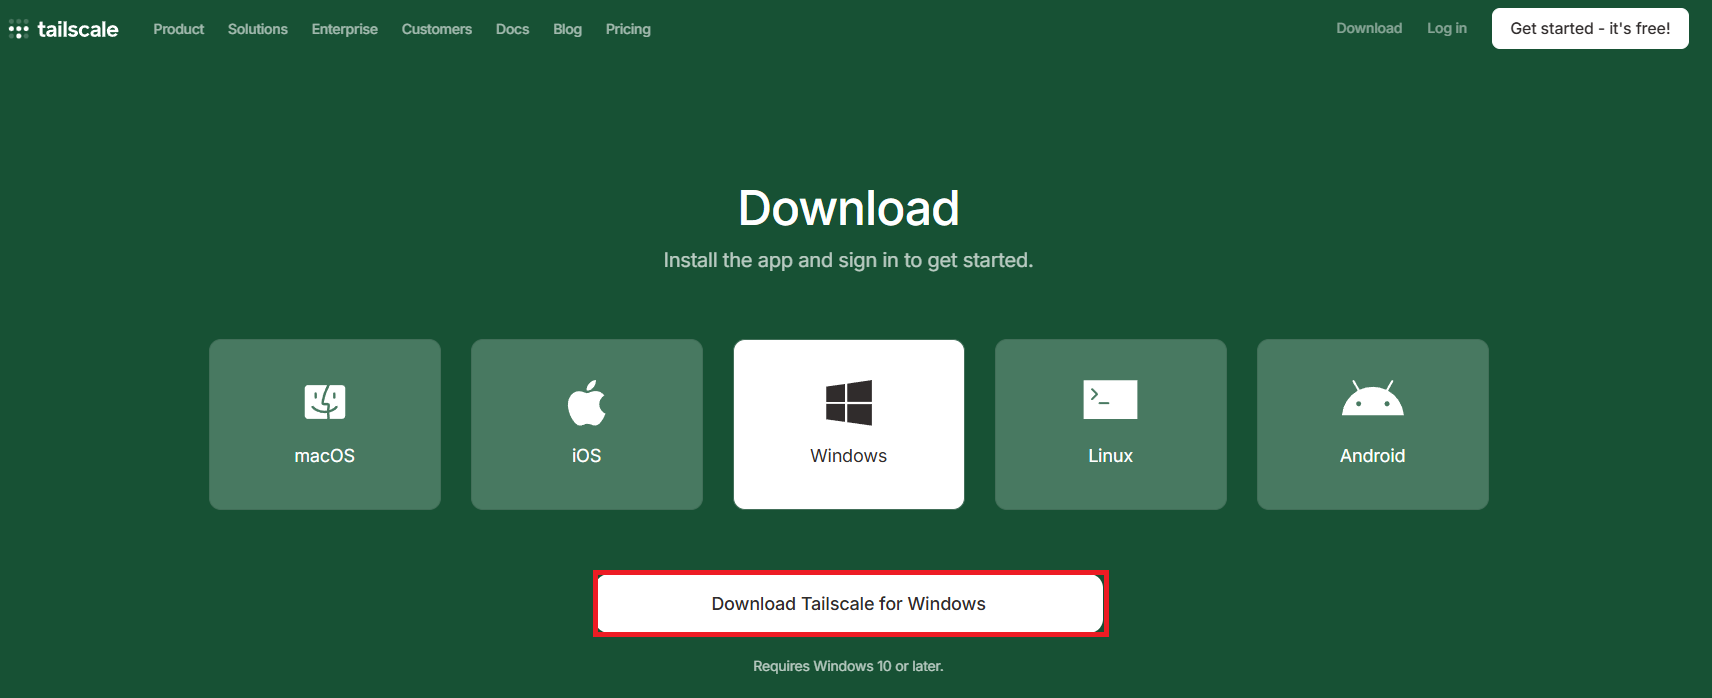Visit the Blog page
Image resolution: width=1712 pixels, height=698 pixels.
coord(568,29)
